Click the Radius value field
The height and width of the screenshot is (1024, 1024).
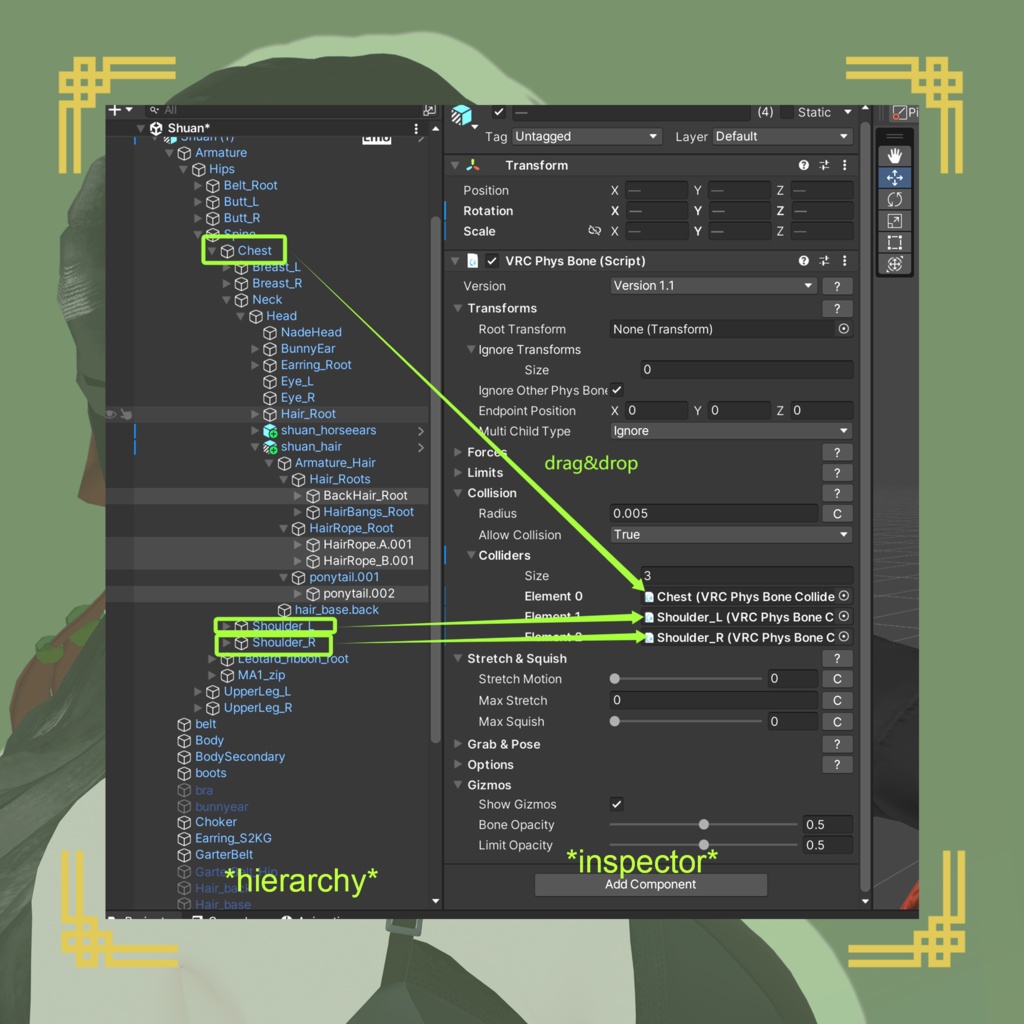point(713,513)
